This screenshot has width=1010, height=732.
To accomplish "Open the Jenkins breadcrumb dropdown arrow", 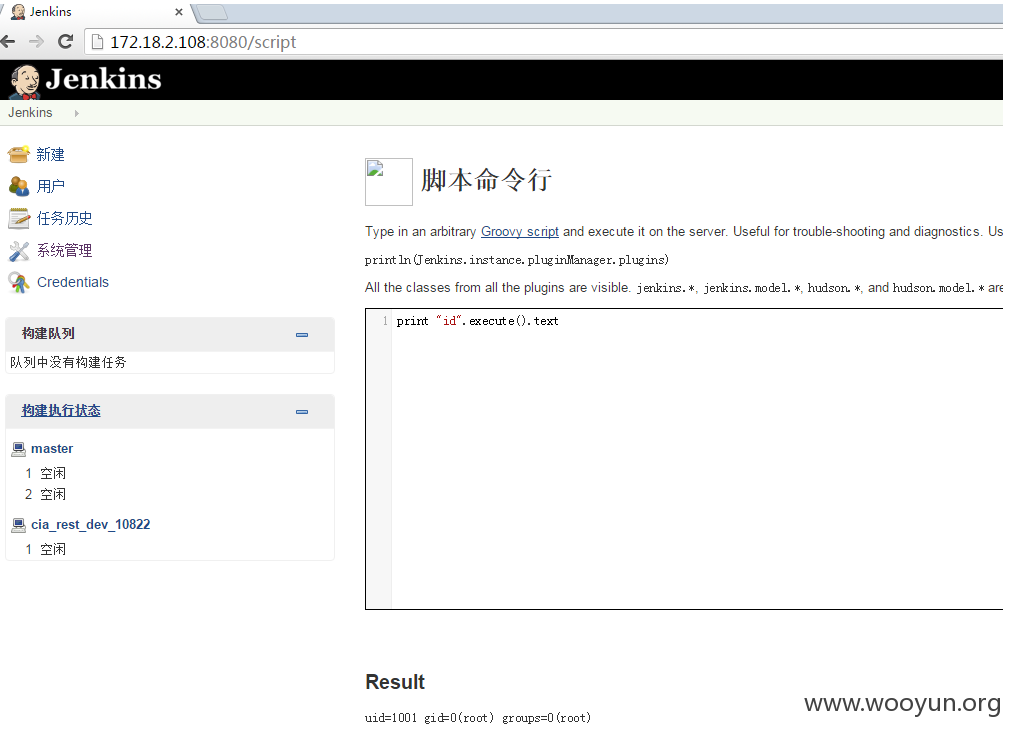I will pos(77,113).
